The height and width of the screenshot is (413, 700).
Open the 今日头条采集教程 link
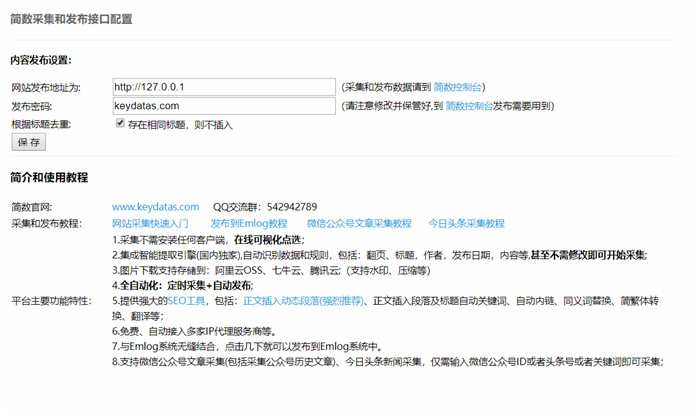coord(466,223)
